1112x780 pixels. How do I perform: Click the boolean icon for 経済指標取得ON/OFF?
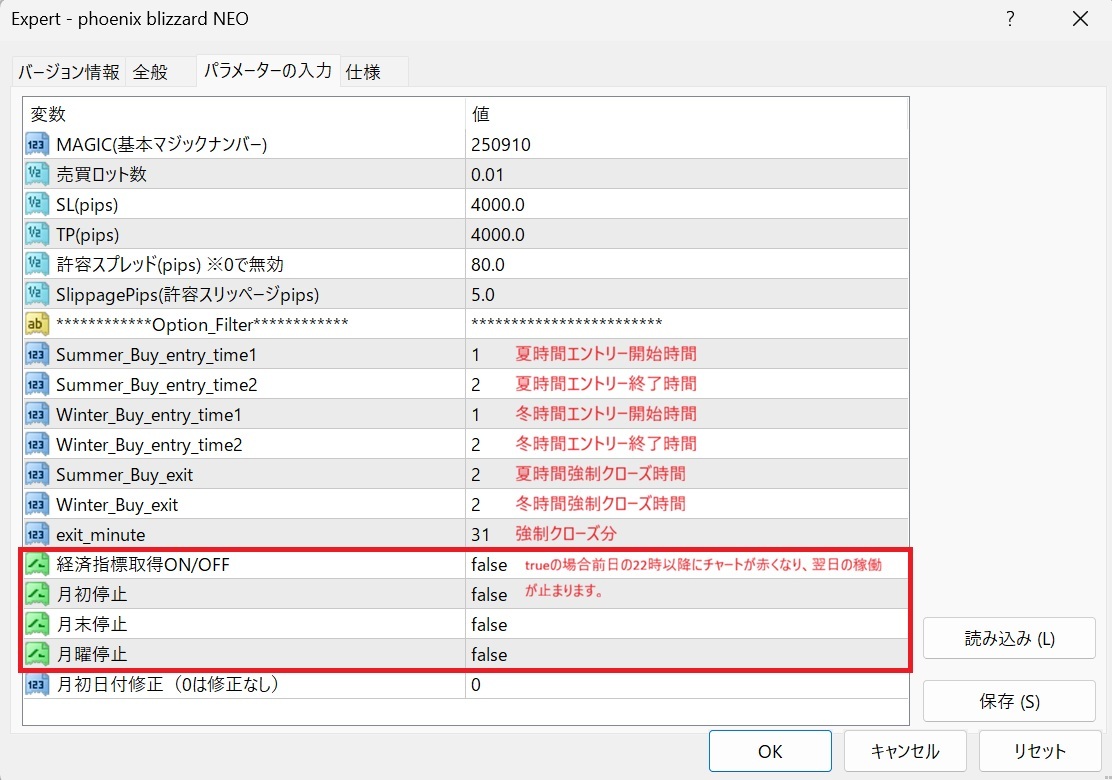(x=37, y=565)
